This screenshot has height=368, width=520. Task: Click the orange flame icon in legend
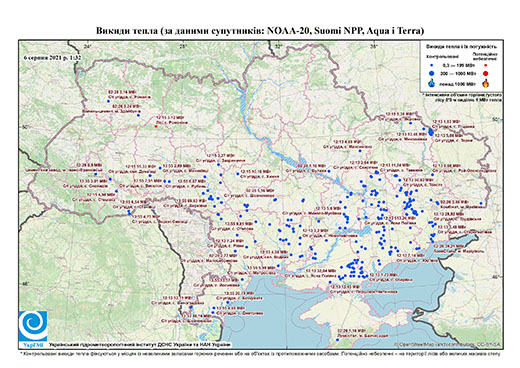[485, 83]
